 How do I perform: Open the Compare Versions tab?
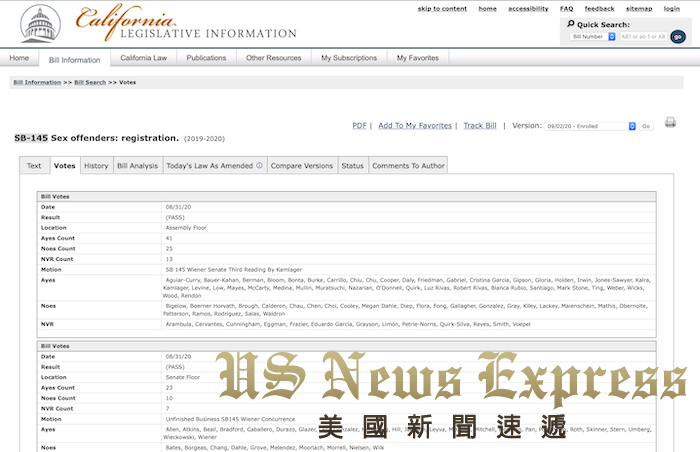pyautogui.click(x=302, y=165)
